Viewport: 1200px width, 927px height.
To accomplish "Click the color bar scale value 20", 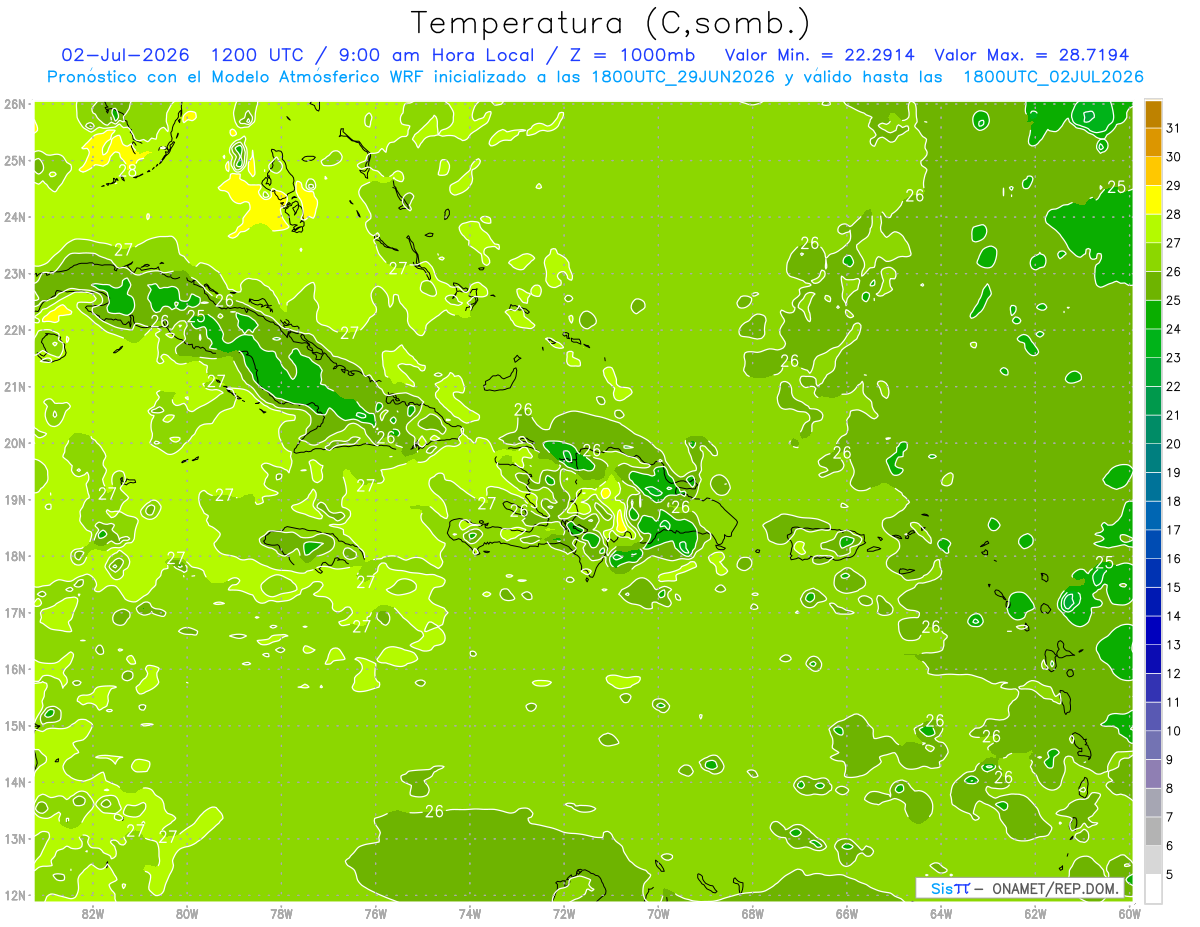I will point(1174,444).
